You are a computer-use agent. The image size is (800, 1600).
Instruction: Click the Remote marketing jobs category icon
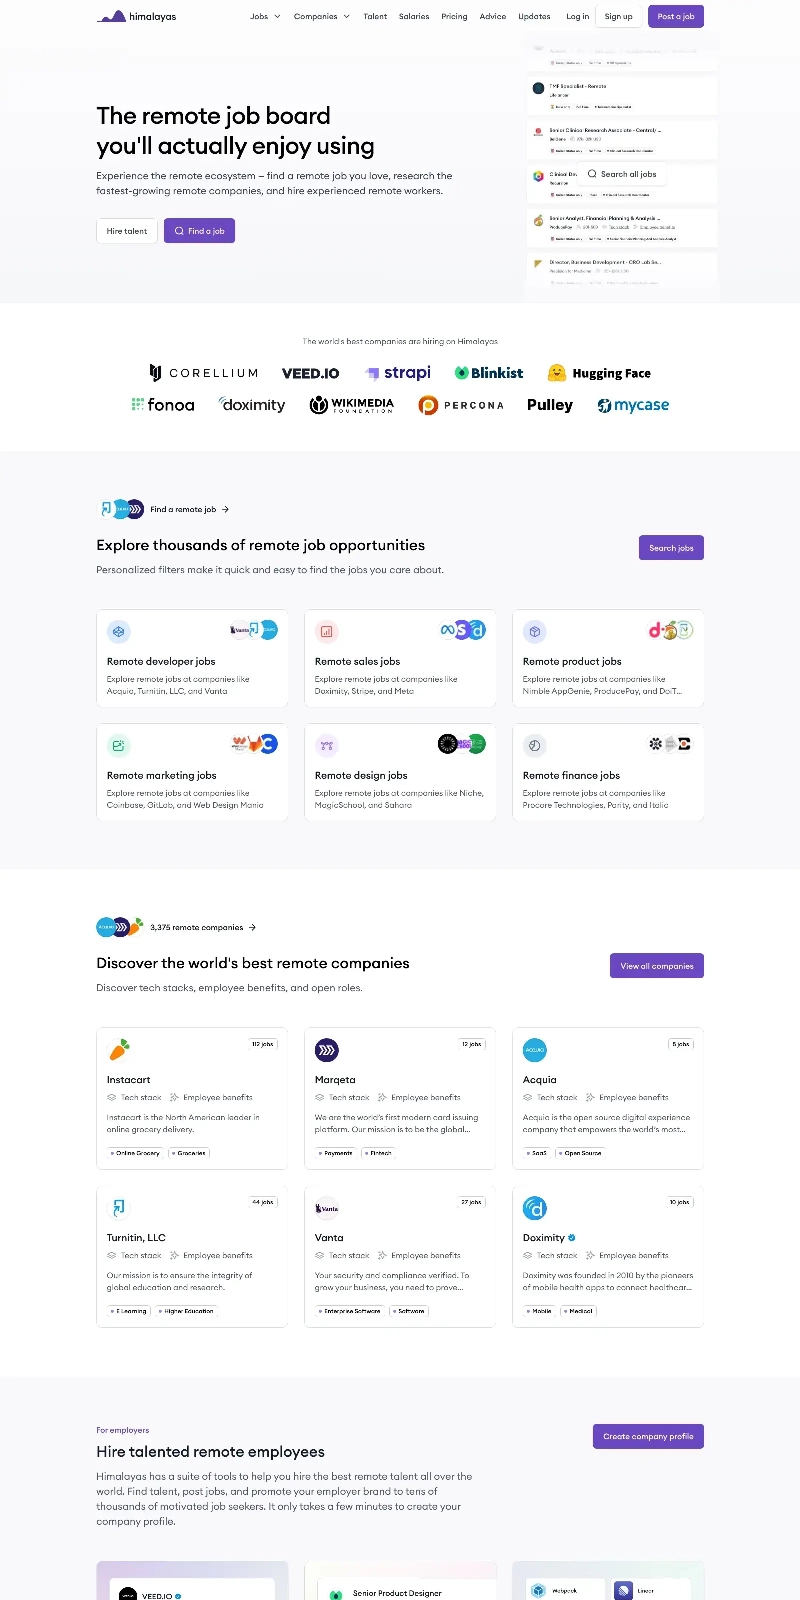tap(119, 745)
